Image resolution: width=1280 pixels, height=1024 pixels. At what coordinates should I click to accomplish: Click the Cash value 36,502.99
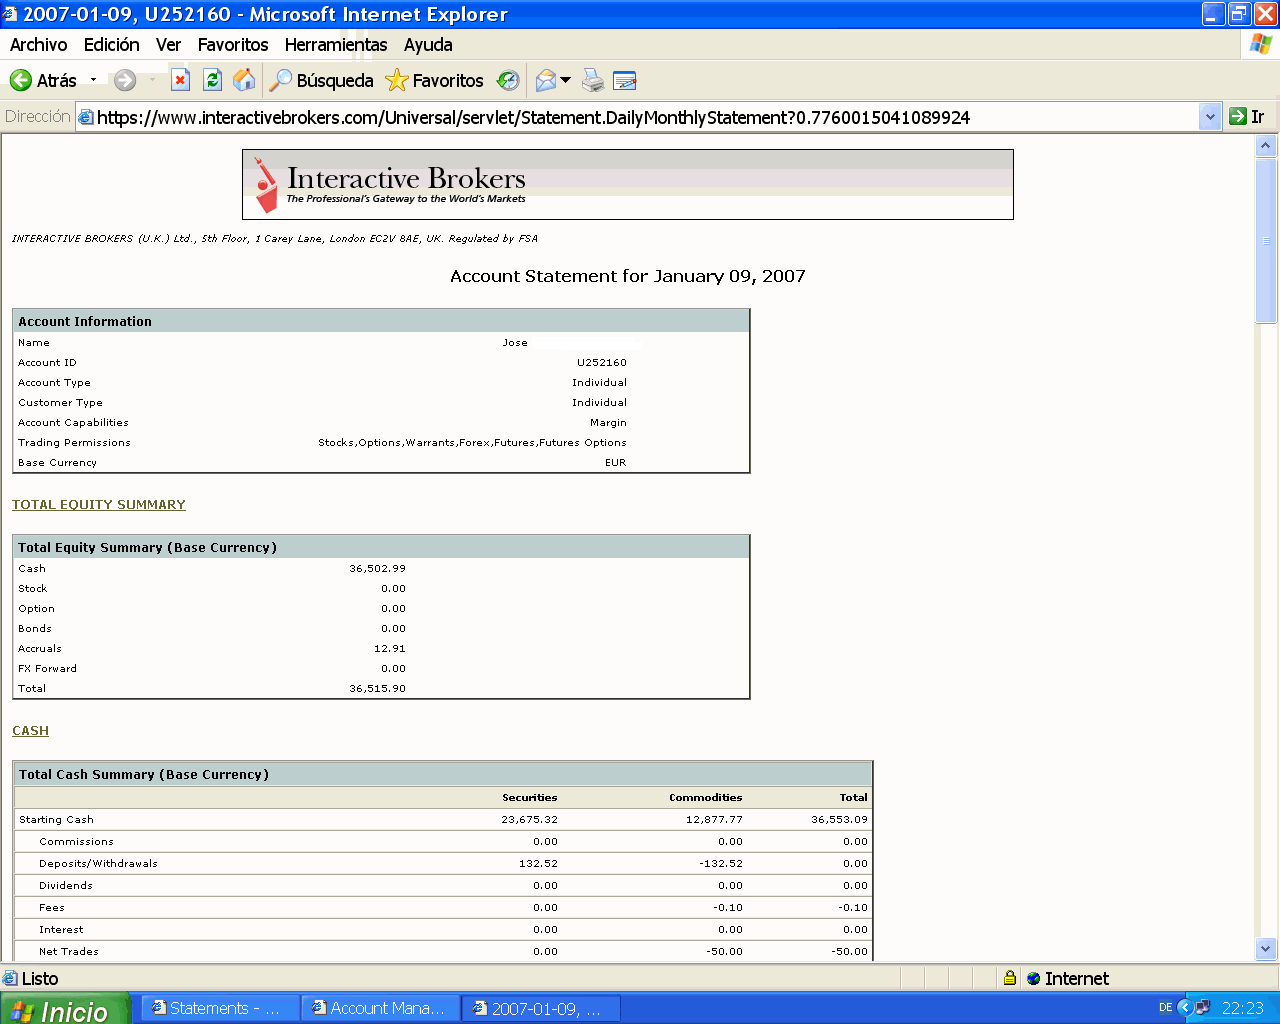pos(378,569)
